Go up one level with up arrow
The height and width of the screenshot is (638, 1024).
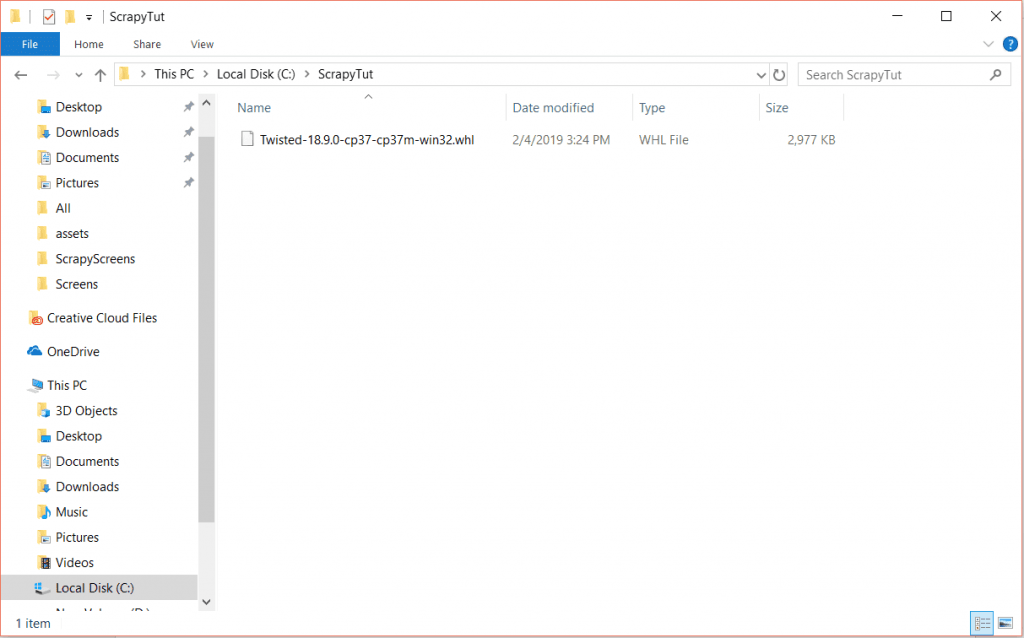coord(100,75)
